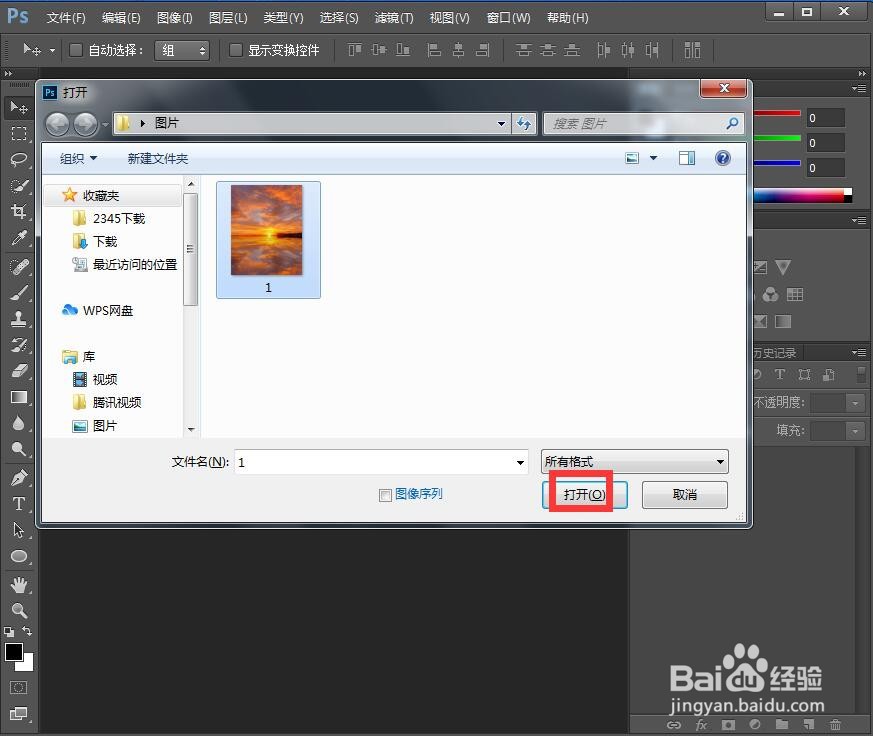Open the 不透明度 dropdown arrow
This screenshot has width=873, height=736.
(855, 403)
